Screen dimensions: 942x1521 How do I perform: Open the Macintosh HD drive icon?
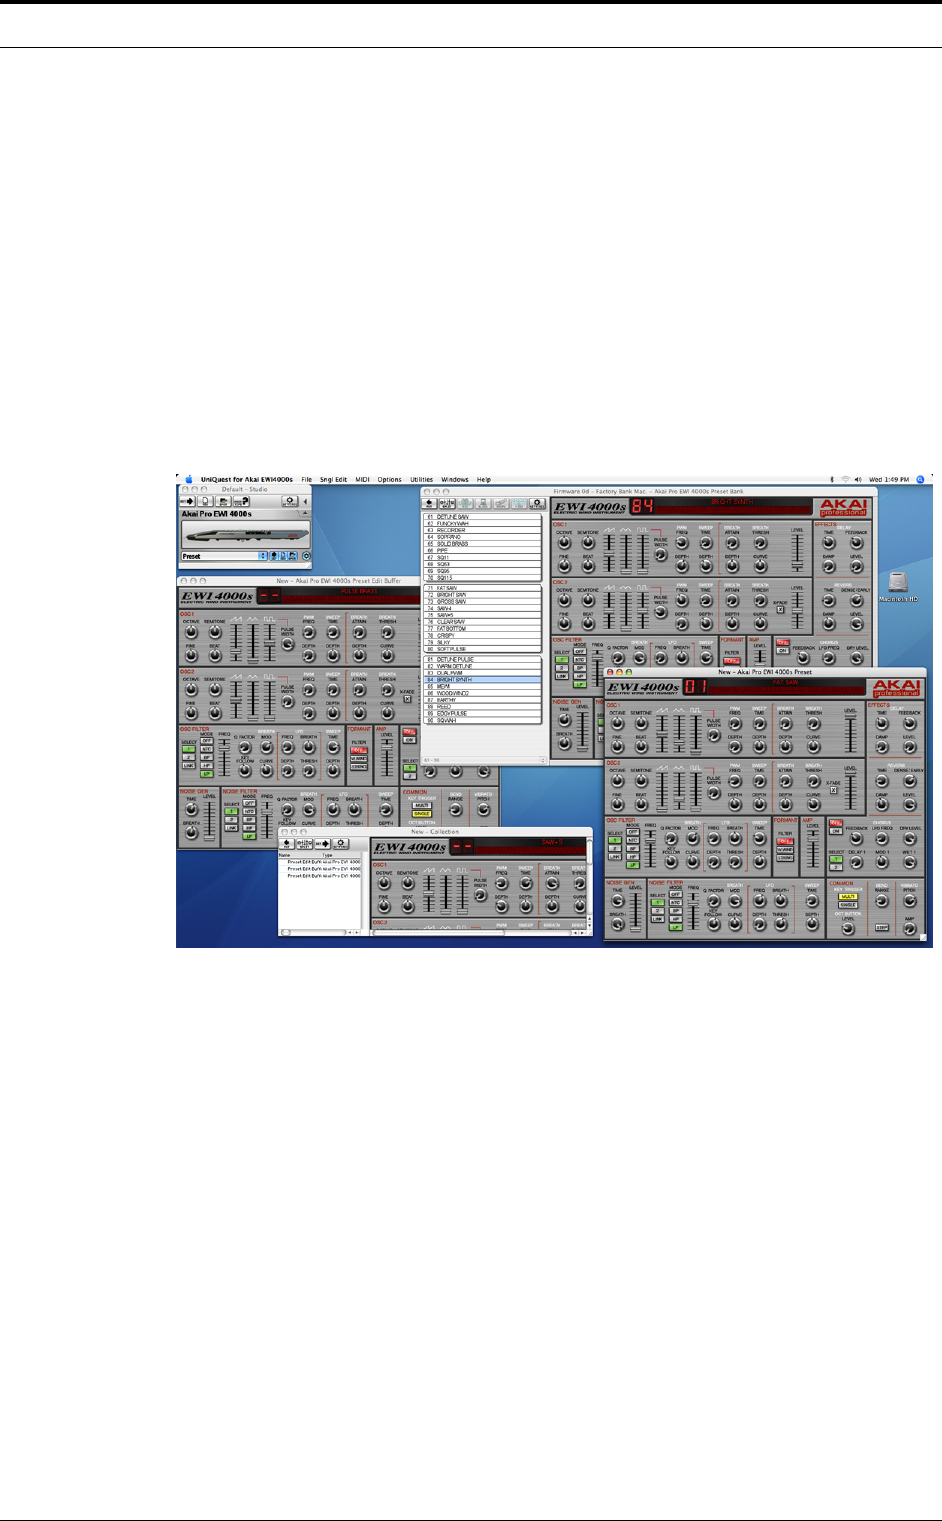pos(898,584)
